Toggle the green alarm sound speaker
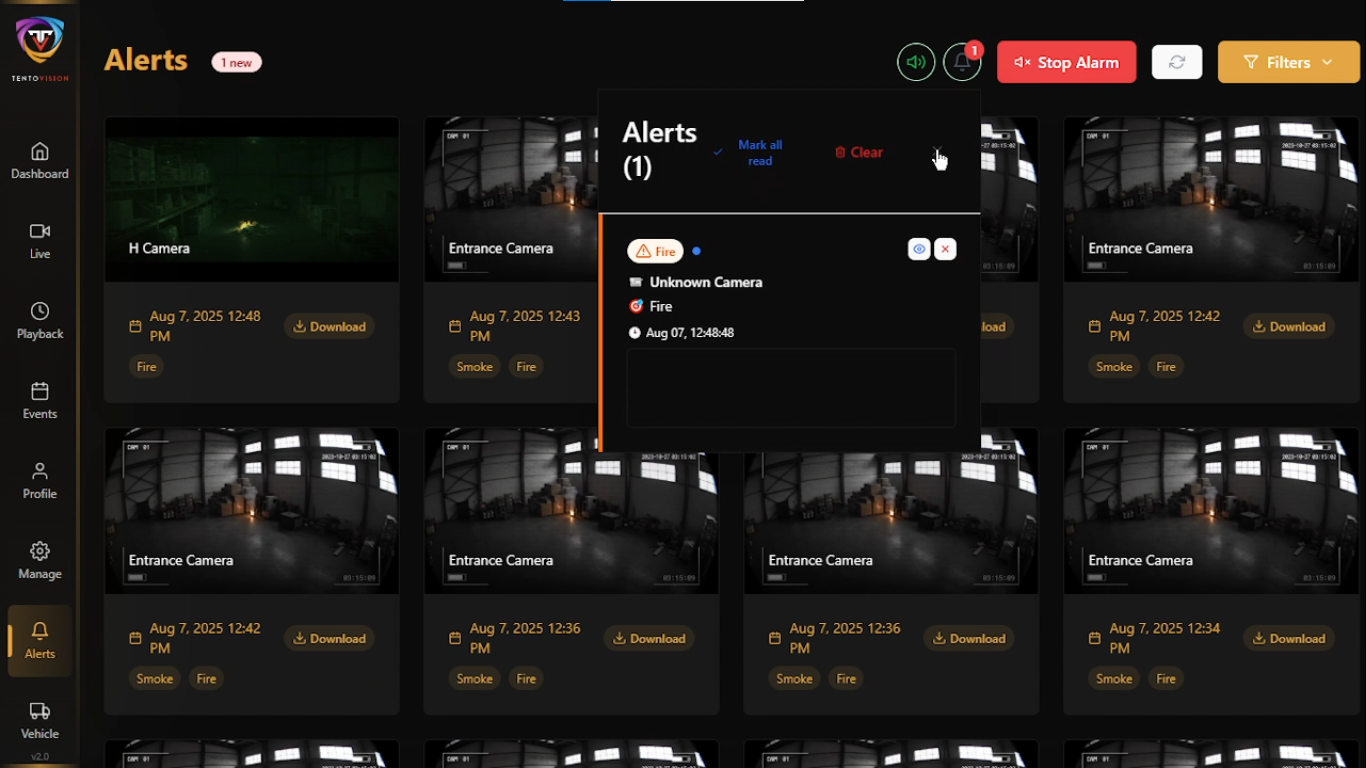The height and width of the screenshot is (768, 1366). [916, 62]
